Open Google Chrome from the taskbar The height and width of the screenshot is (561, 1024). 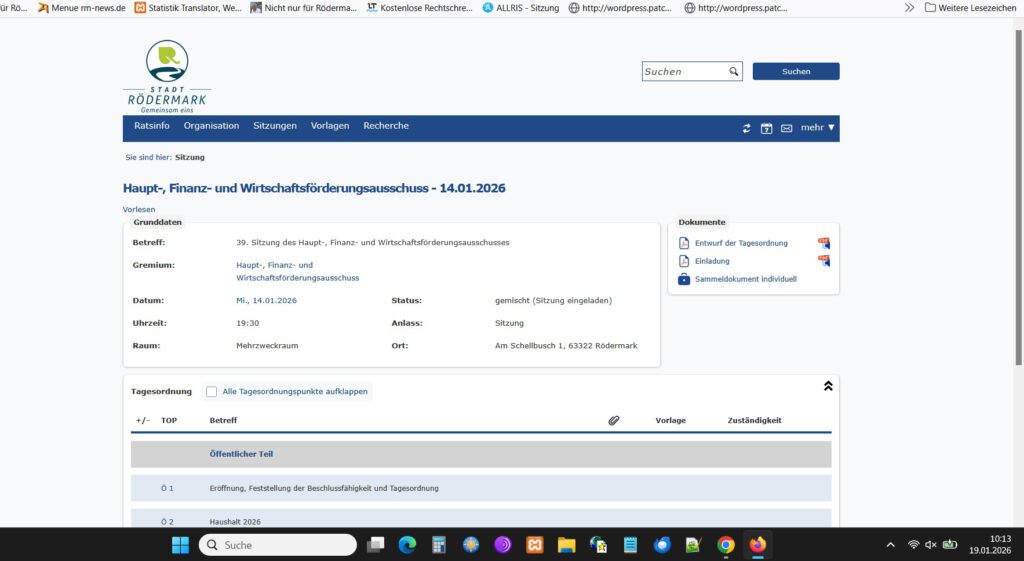pyautogui.click(x=726, y=545)
